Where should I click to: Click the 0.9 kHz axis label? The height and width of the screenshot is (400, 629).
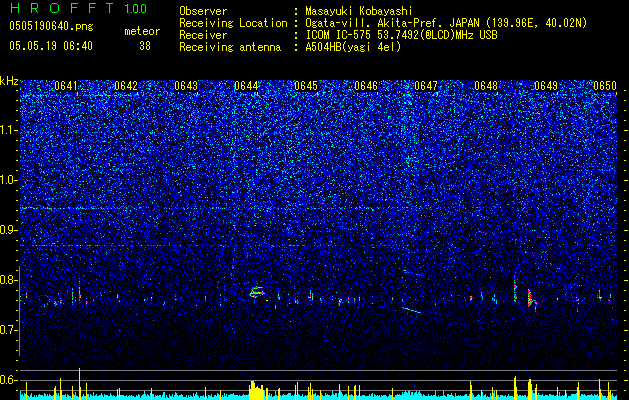tap(9, 230)
